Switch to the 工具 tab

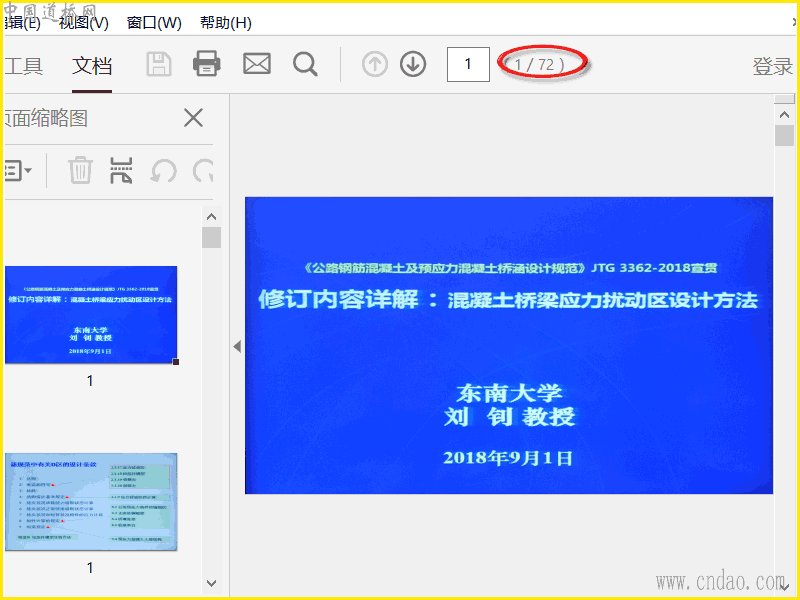click(23, 66)
